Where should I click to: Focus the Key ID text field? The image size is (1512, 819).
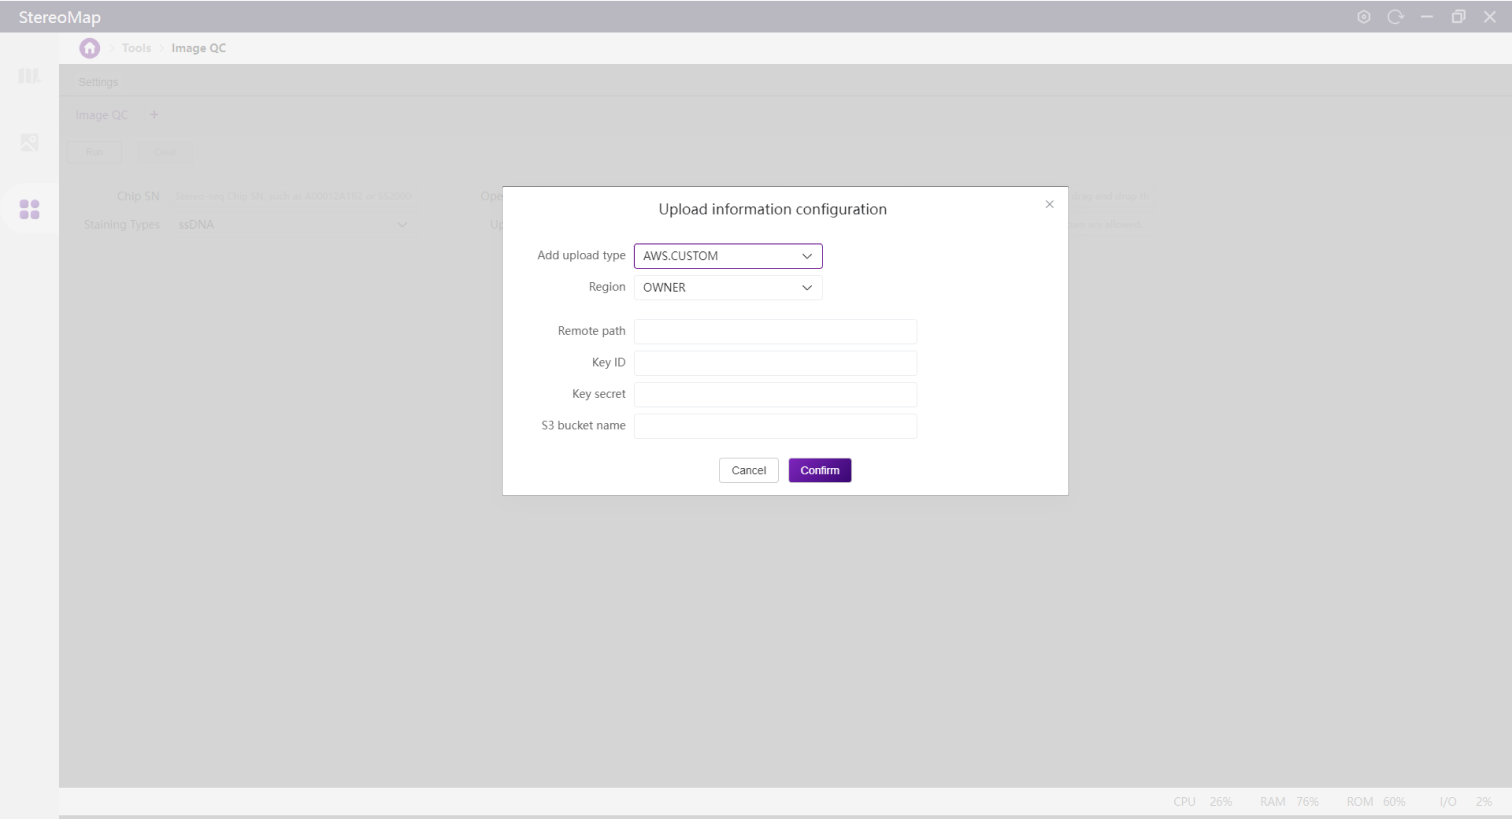(x=775, y=363)
